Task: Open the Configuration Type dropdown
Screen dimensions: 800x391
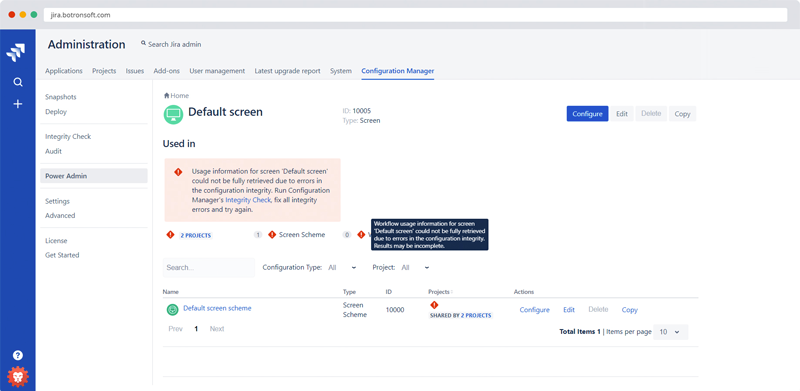Action: click(x=343, y=267)
